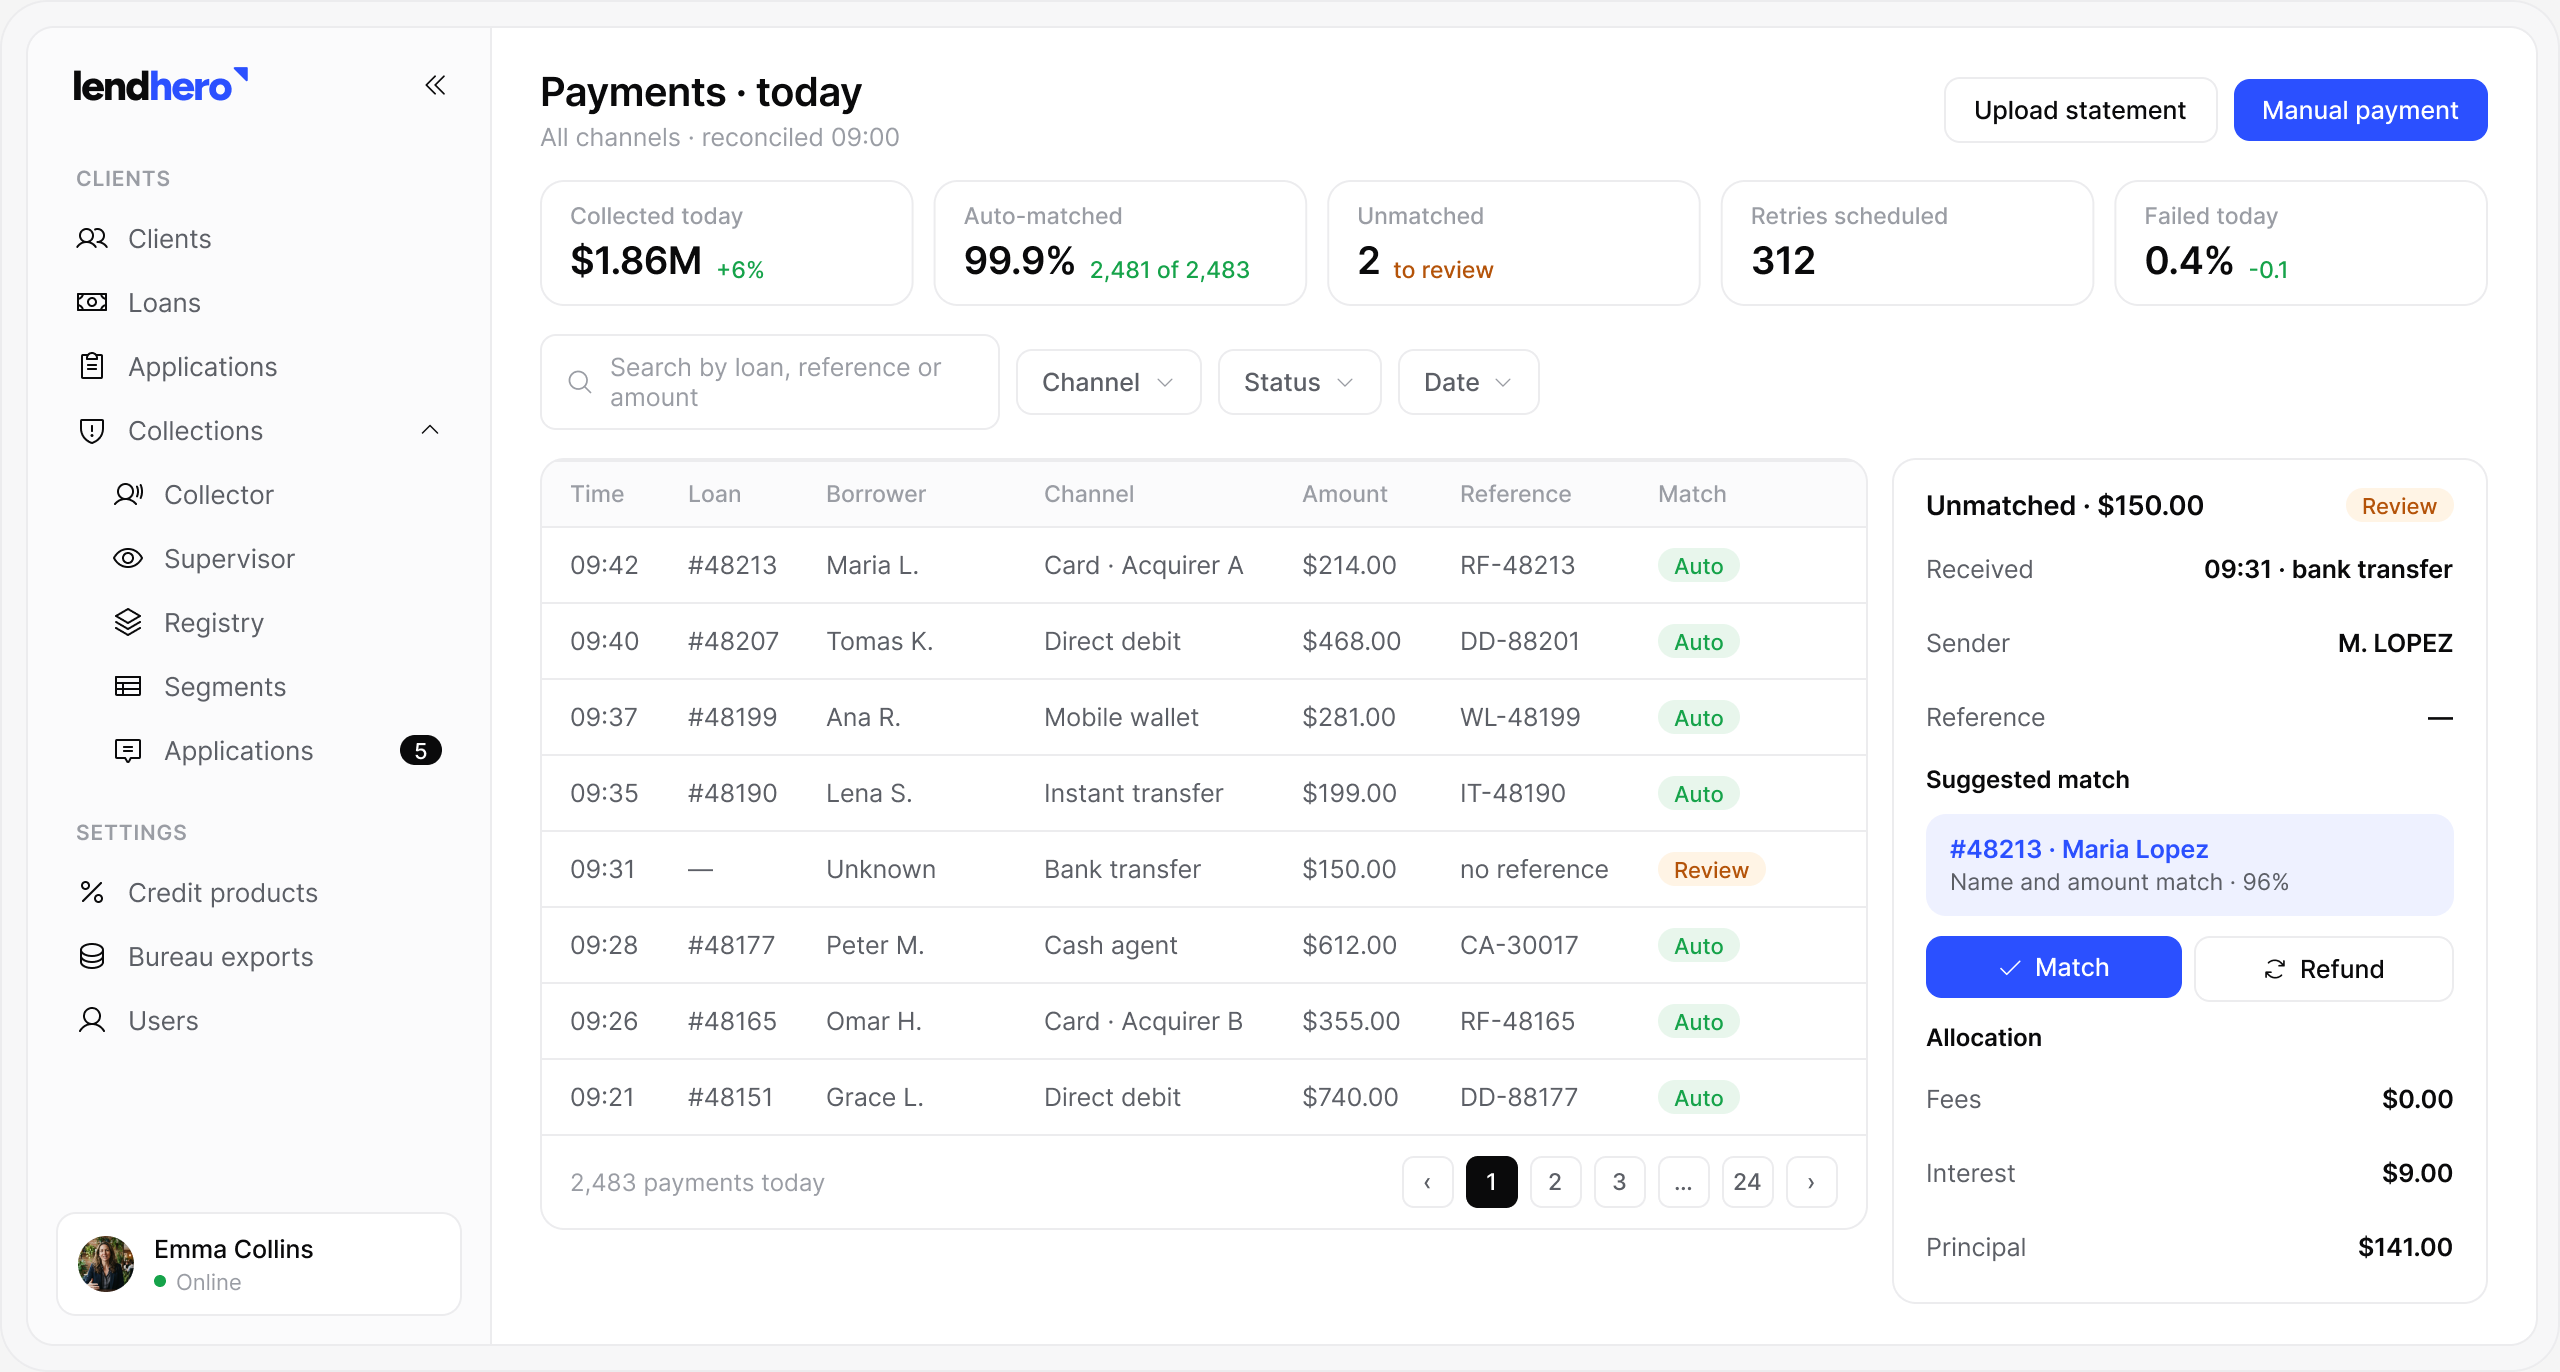This screenshot has width=2560, height=1372.
Task: Click the Credit products percent icon
Action: 92,892
